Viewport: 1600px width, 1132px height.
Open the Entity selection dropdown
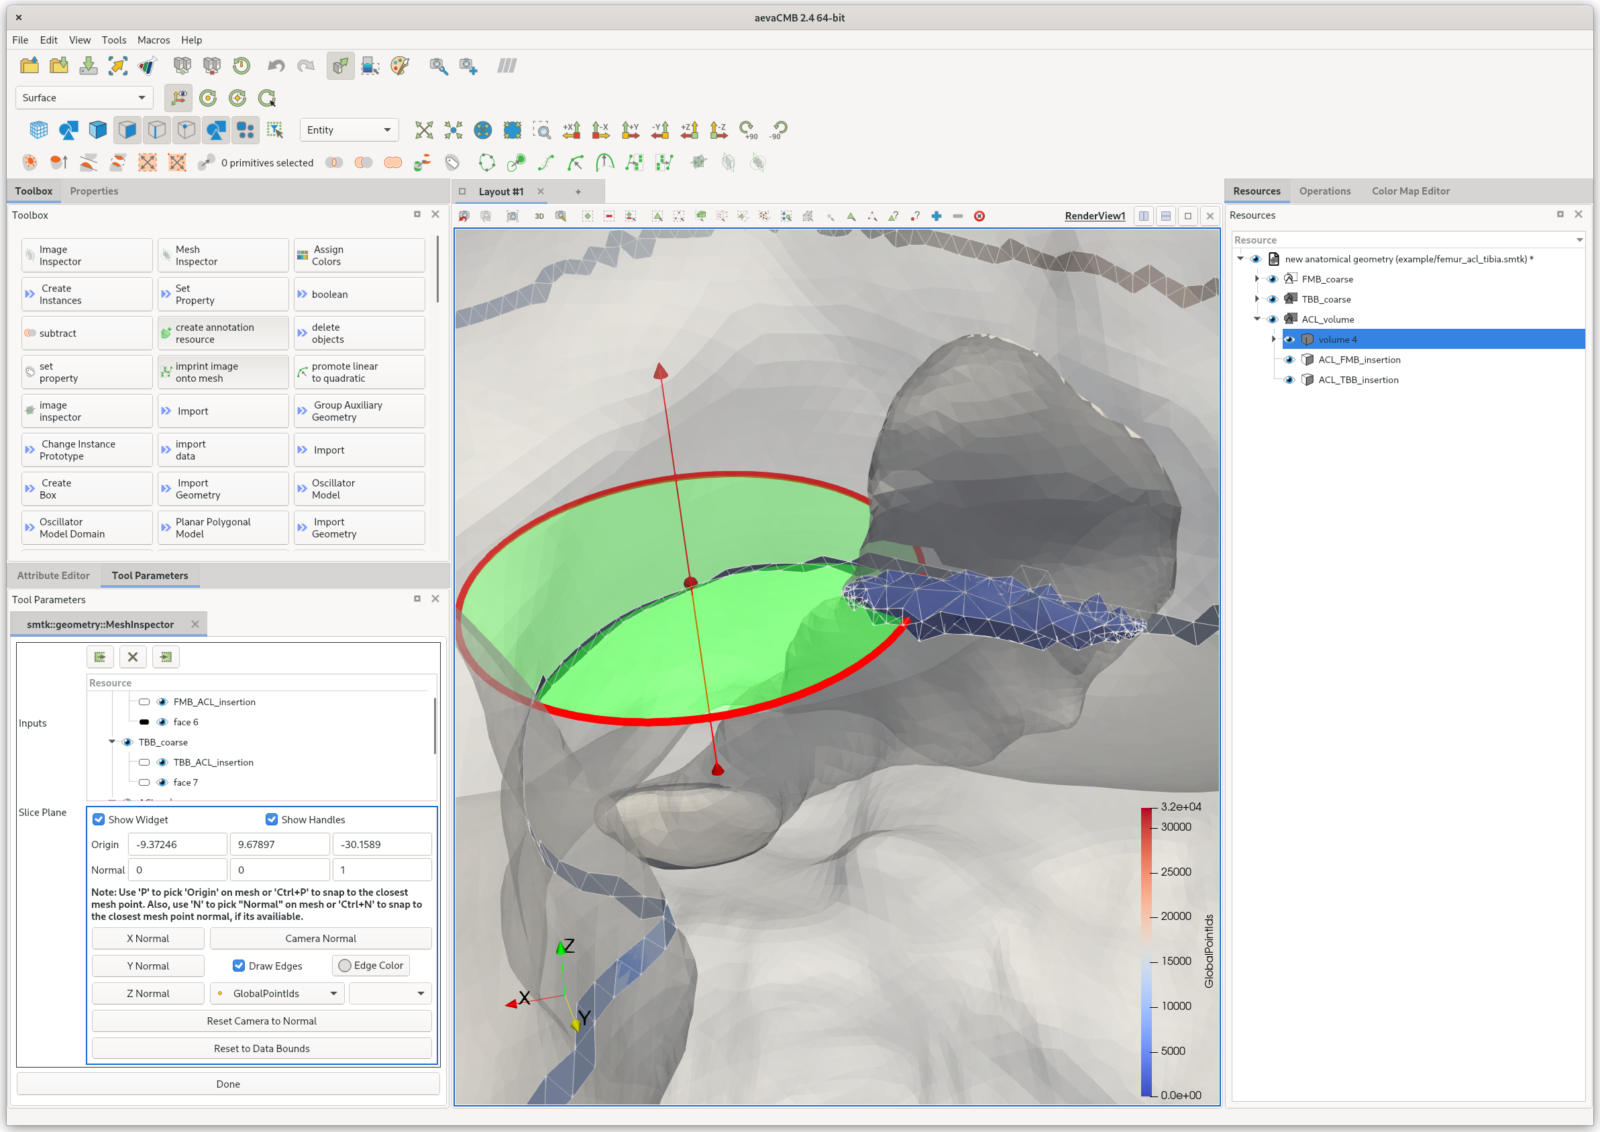(348, 130)
